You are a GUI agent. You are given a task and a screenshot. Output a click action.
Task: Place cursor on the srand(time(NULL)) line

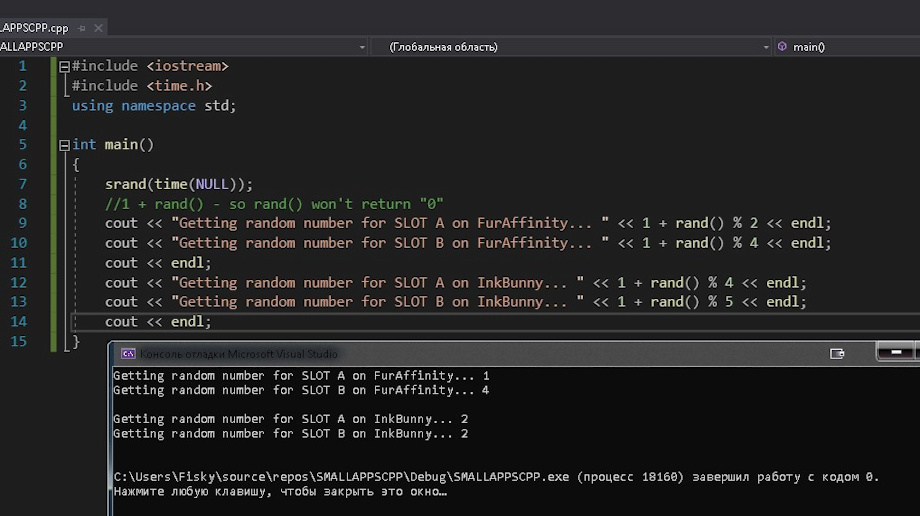(x=179, y=184)
